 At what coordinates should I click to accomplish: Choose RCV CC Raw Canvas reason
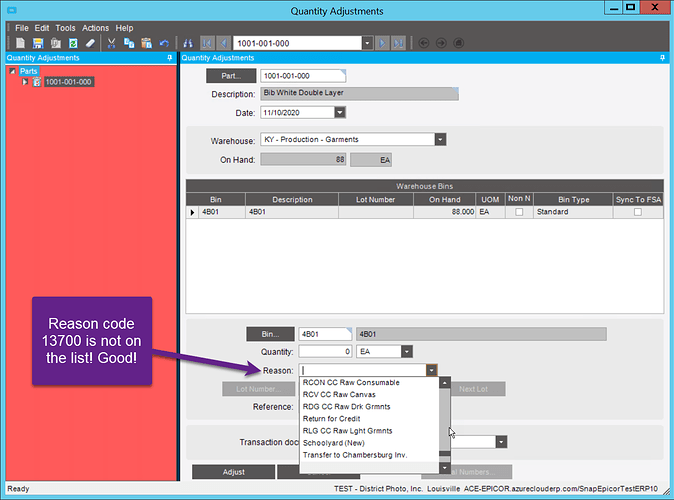369,395
